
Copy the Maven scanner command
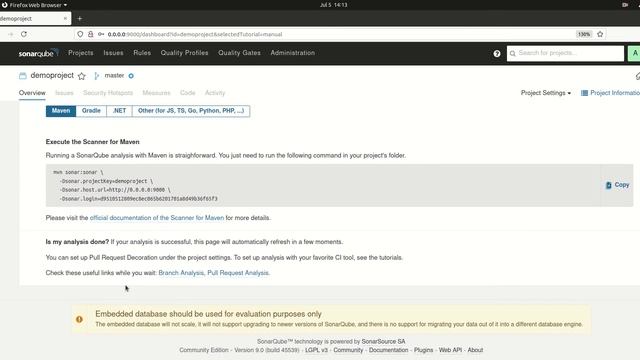[617, 185]
